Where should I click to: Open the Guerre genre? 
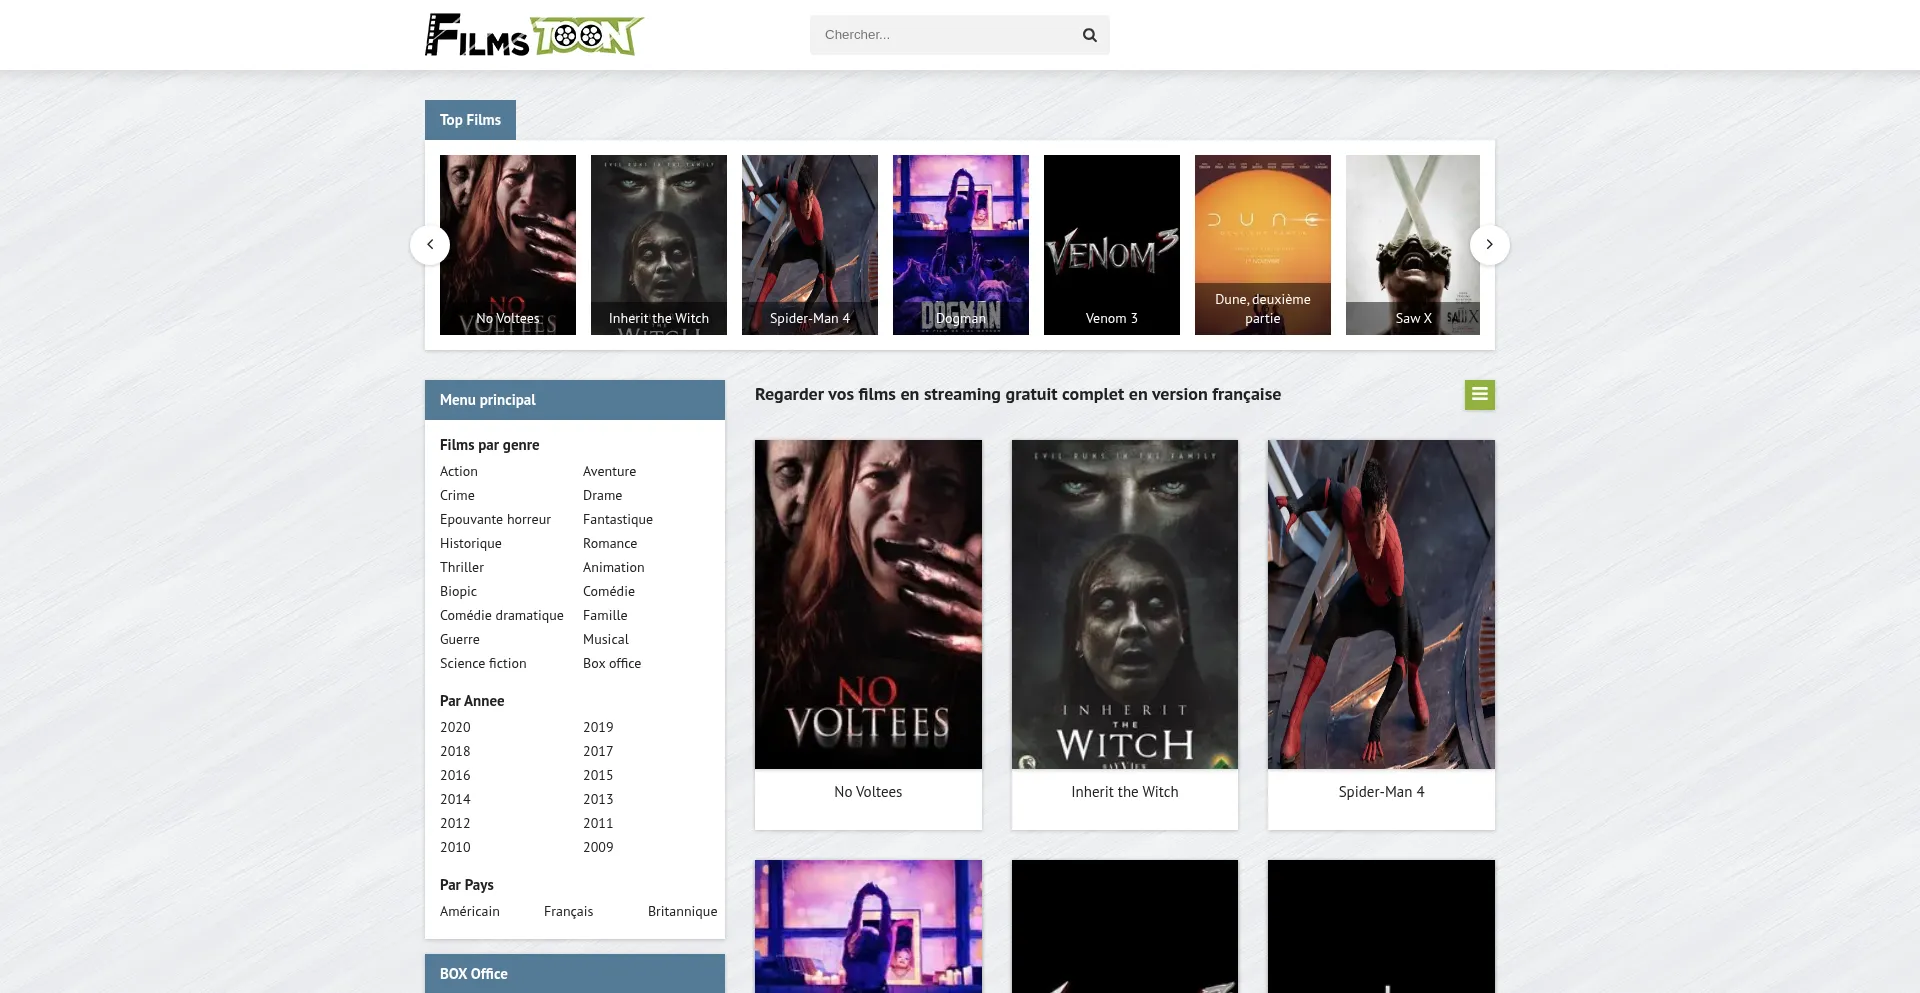[x=460, y=640]
